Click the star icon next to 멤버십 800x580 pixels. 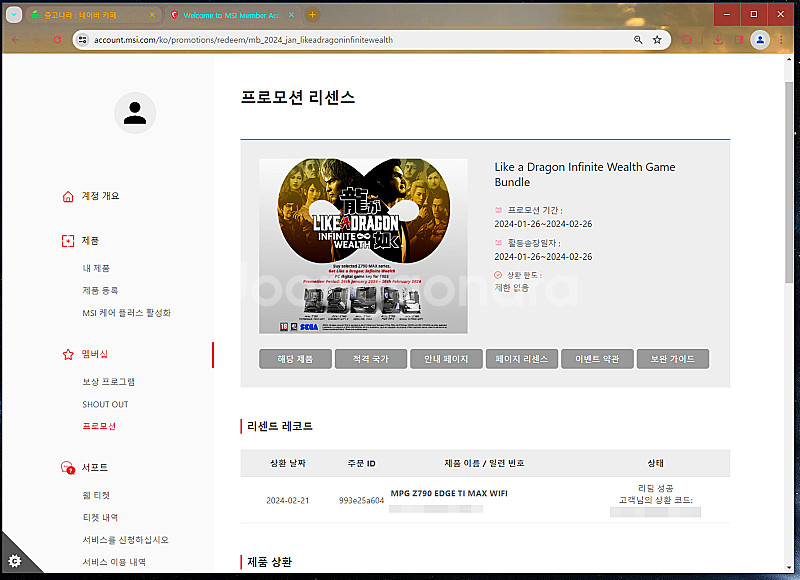tap(68, 354)
